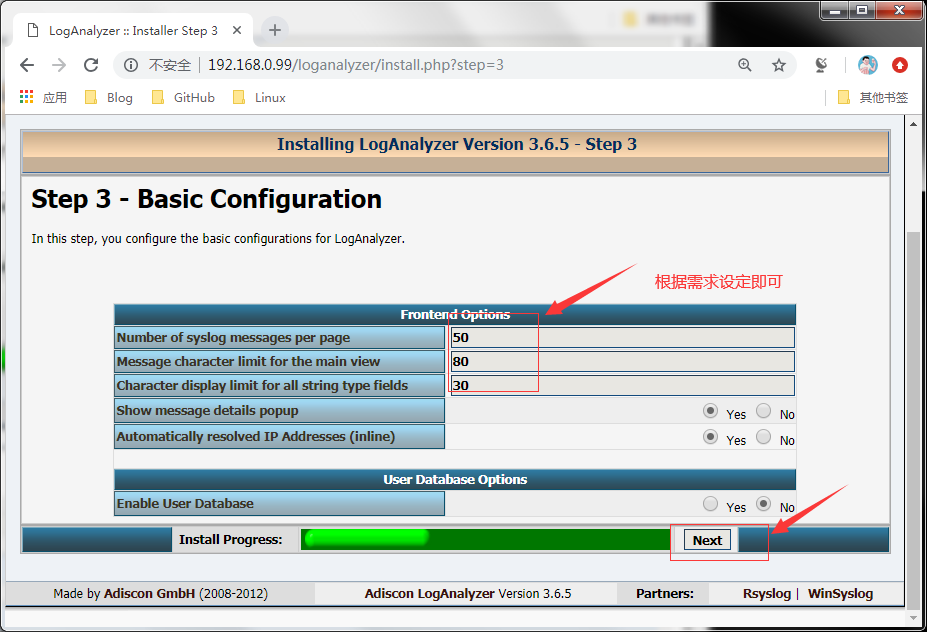The image size is (927, 632).
Task: Select No for Show message details popup
Action: pos(763,411)
